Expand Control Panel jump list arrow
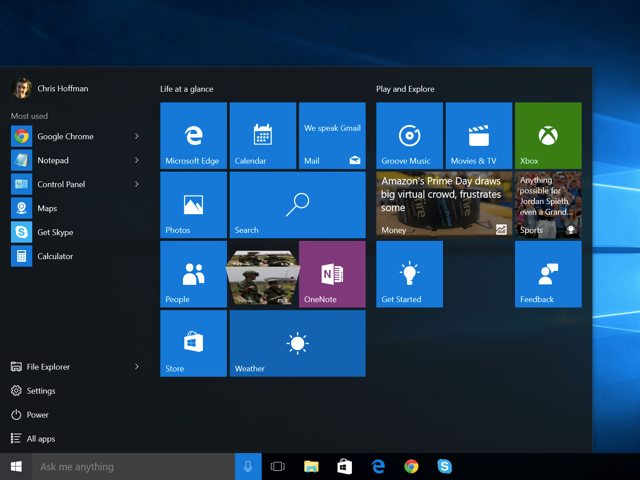640x480 pixels. [x=137, y=184]
